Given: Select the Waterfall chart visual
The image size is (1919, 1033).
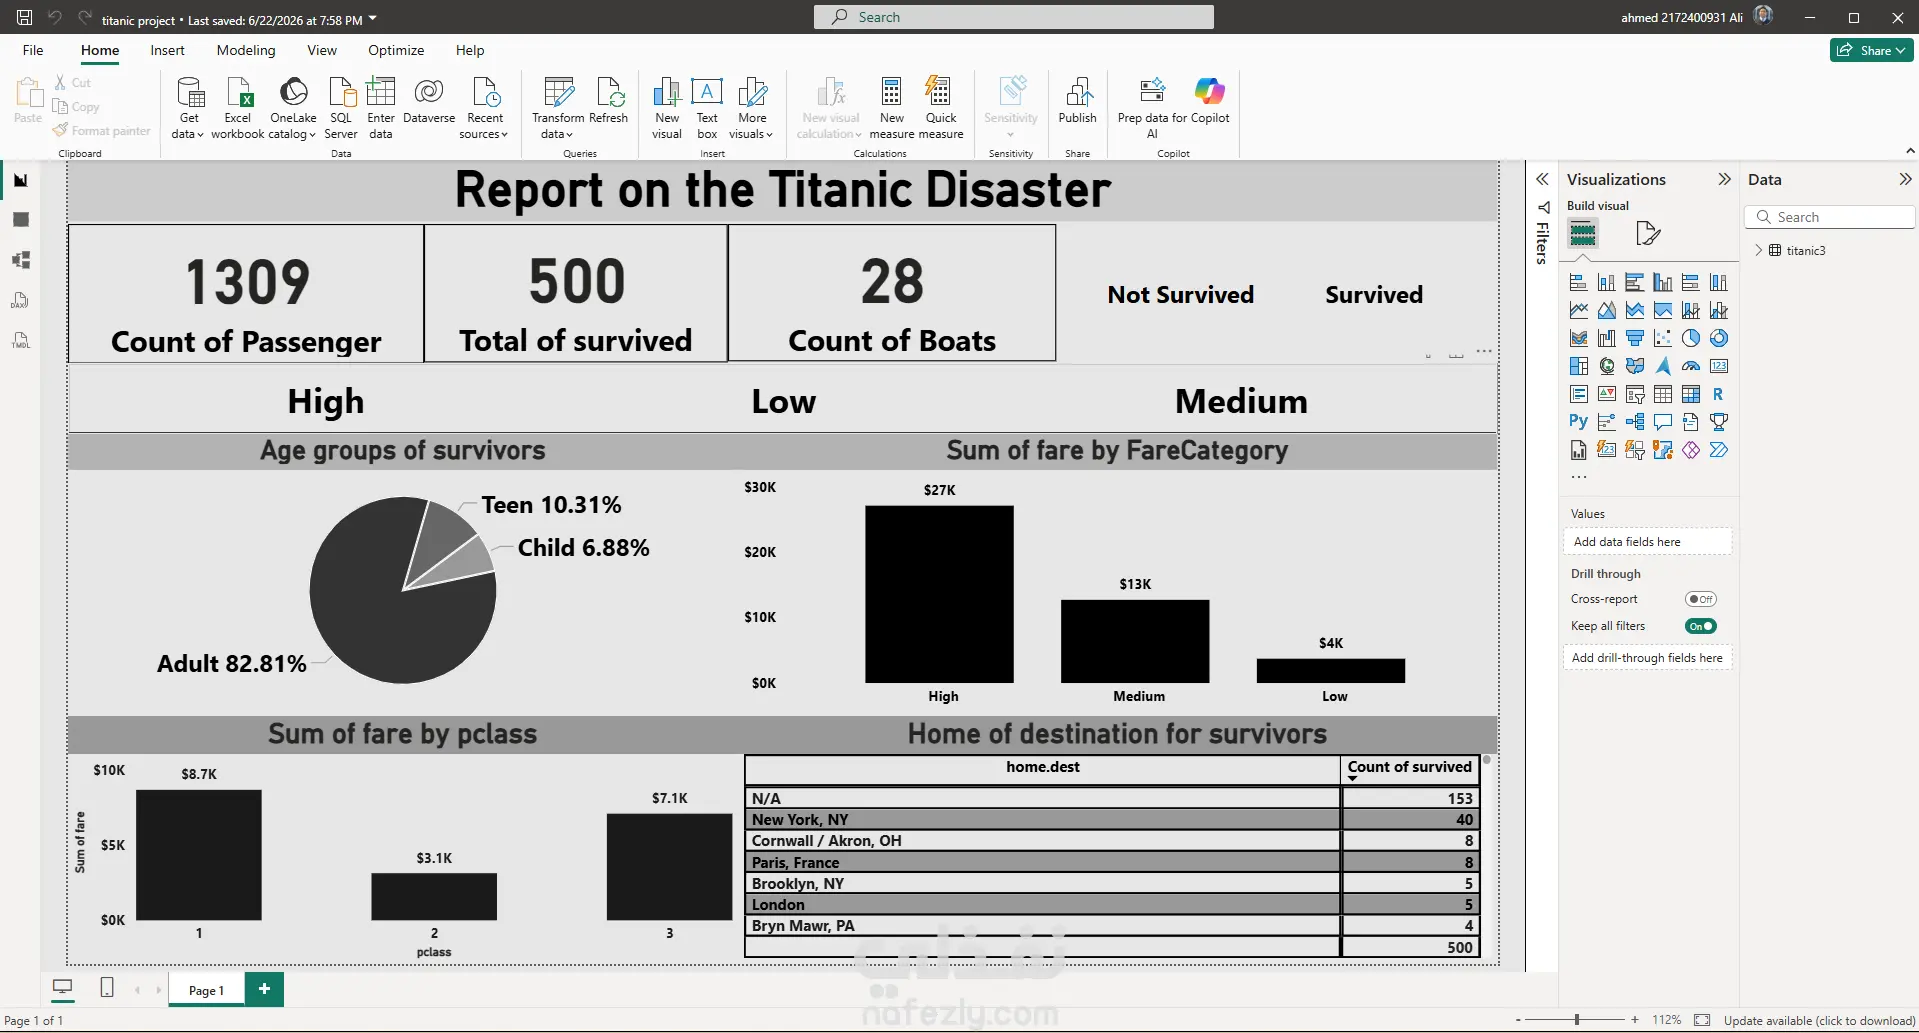Looking at the screenshot, I should click(x=1607, y=338).
